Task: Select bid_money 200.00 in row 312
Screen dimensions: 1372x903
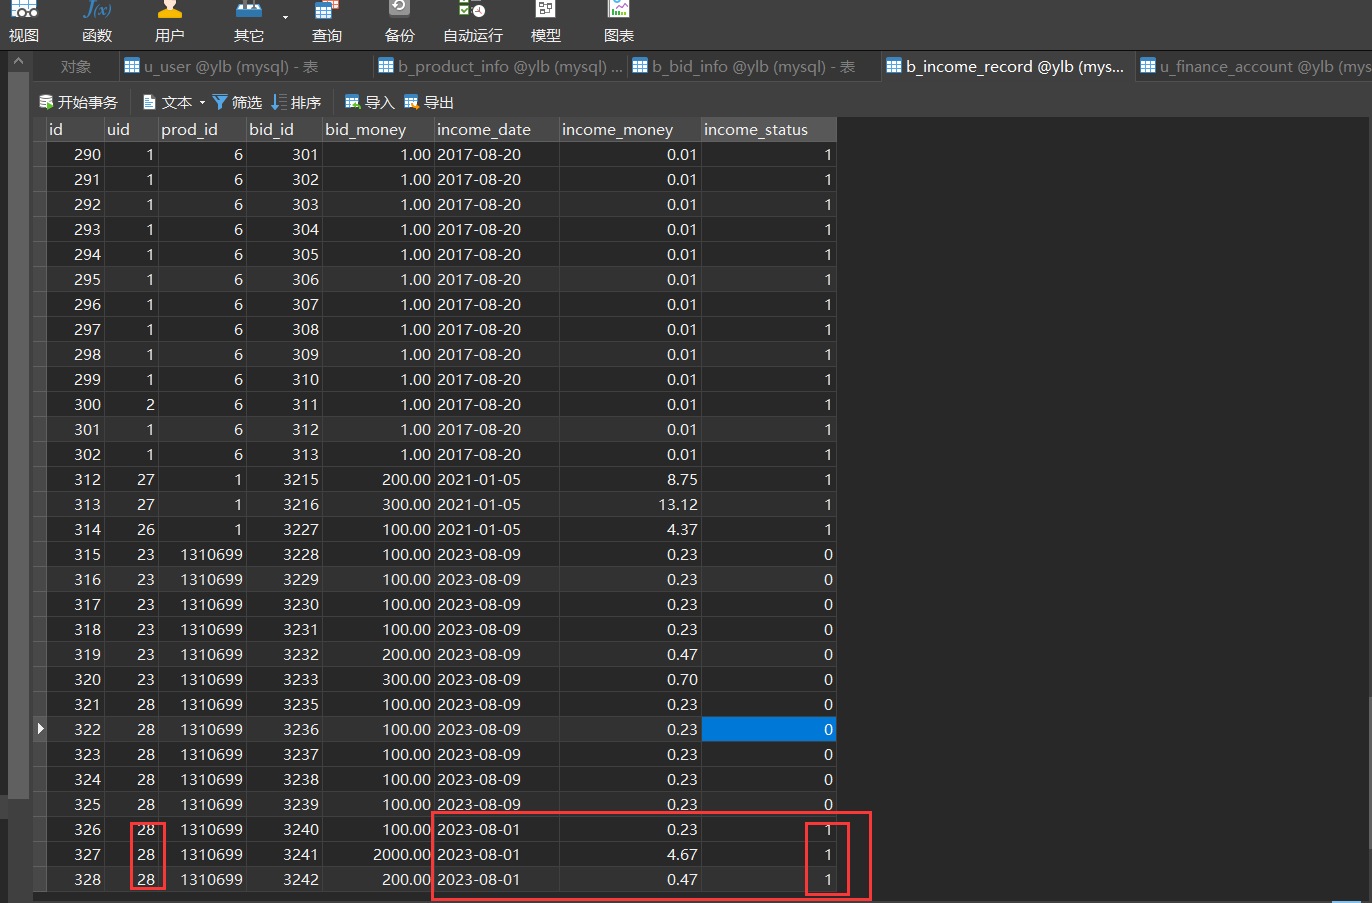Action: click(378, 479)
